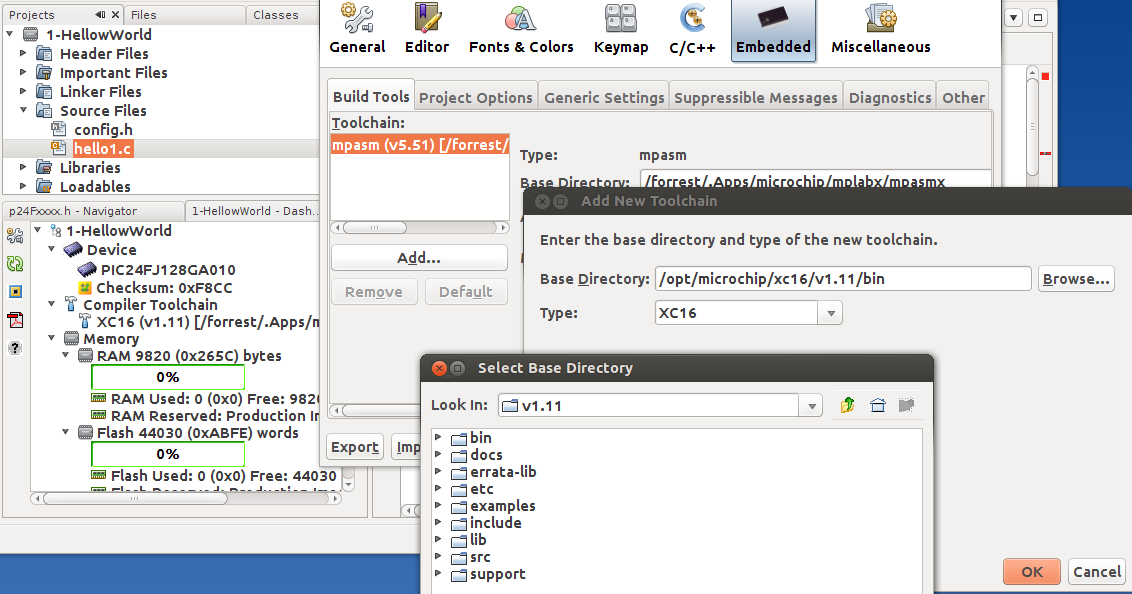This screenshot has height=594, width=1132.
Task: Collapse the Device node in Dashboard
Action: point(52,249)
